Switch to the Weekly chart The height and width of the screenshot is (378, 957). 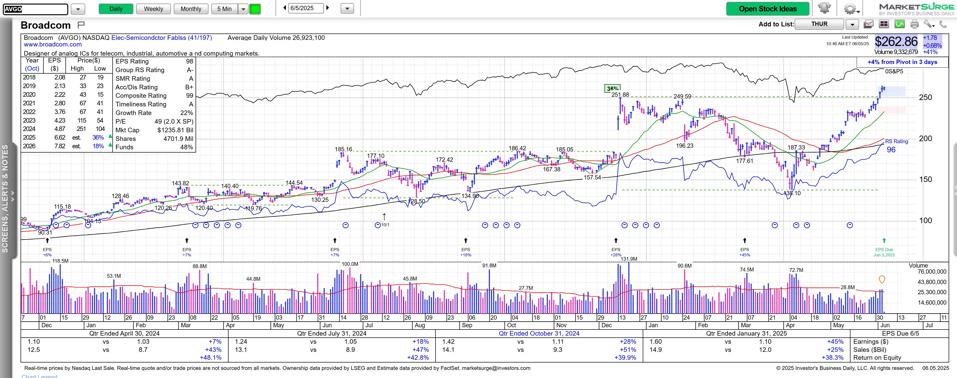[x=153, y=9]
